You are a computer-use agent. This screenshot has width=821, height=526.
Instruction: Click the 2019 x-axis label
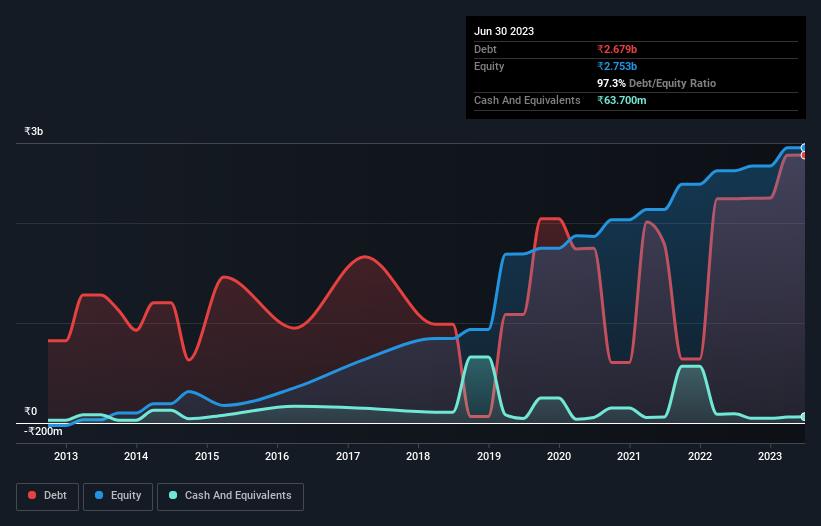(489, 456)
